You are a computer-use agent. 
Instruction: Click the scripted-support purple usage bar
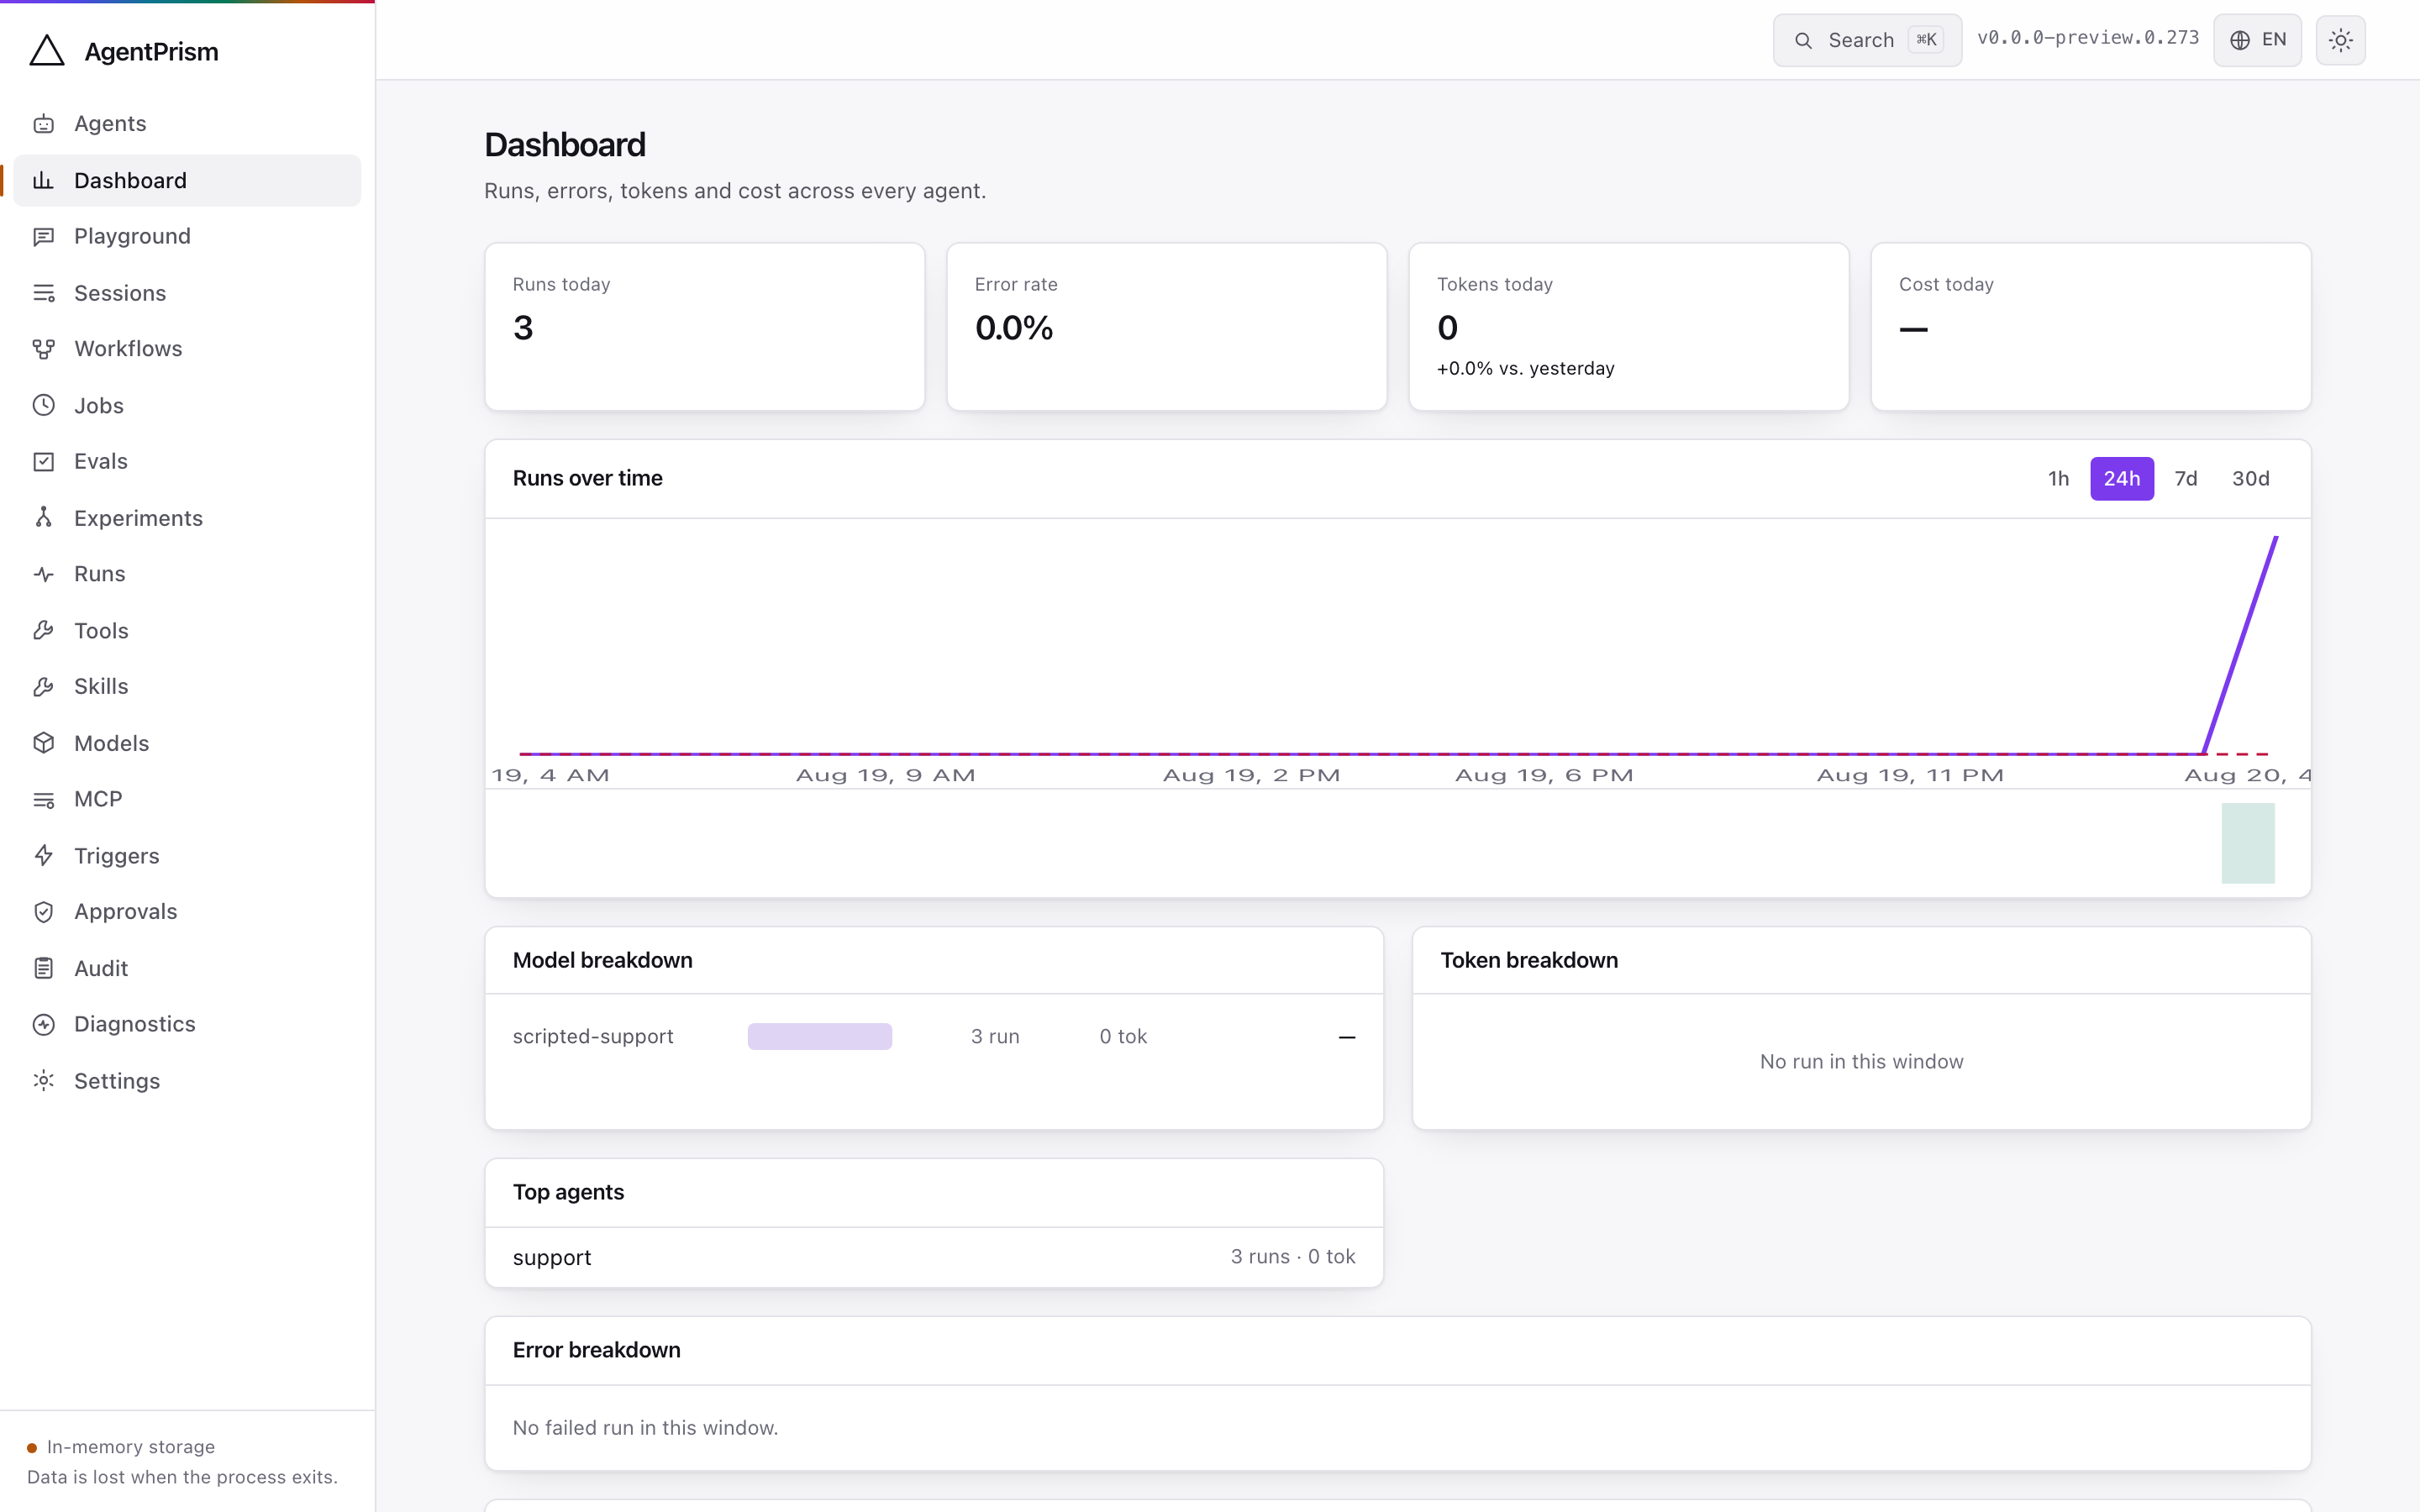[x=820, y=1036]
